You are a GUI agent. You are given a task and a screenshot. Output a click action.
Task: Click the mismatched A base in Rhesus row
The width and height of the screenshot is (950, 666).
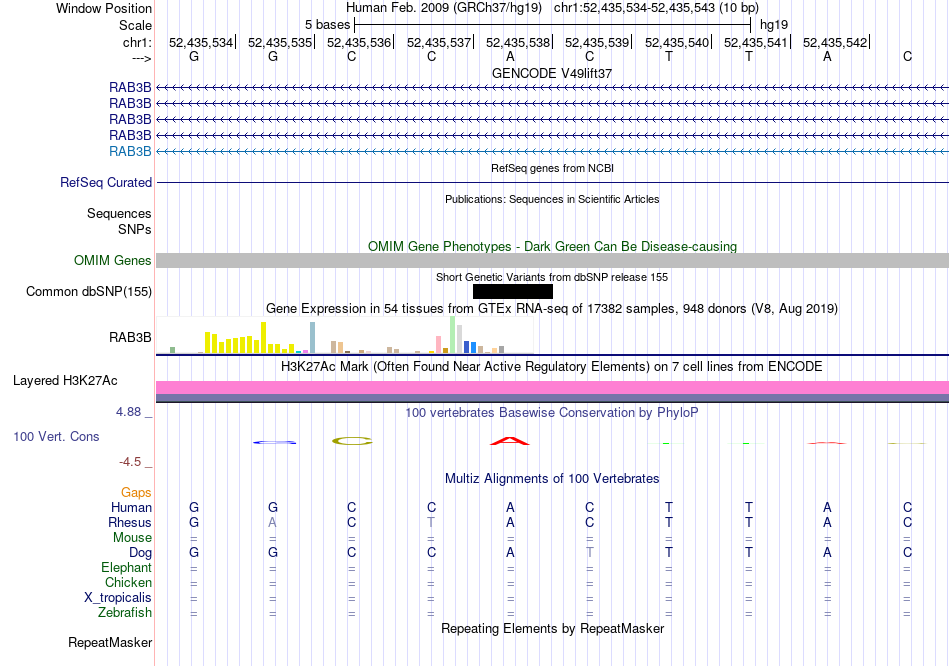point(273,522)
